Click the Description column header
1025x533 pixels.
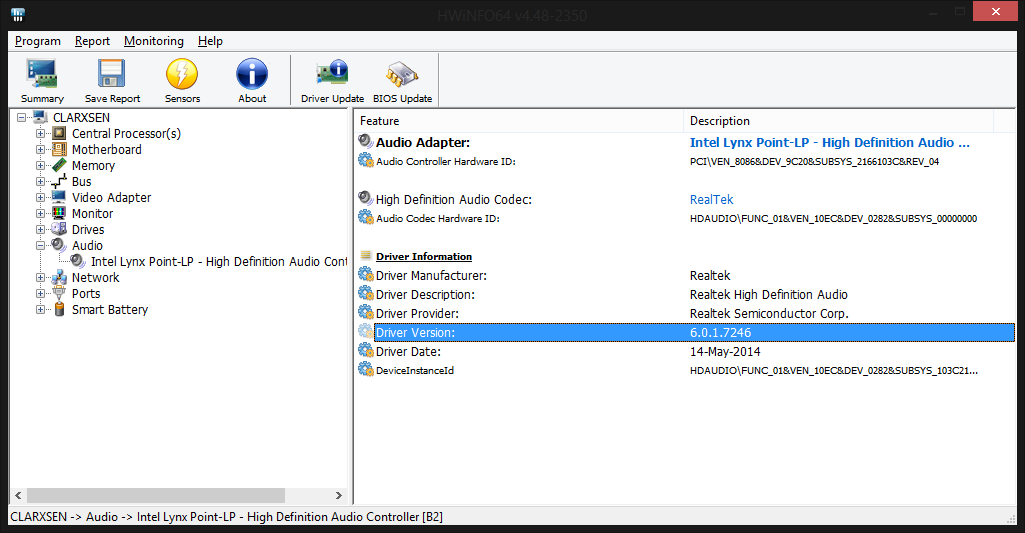pyautogui.click(x=839, y=121)
